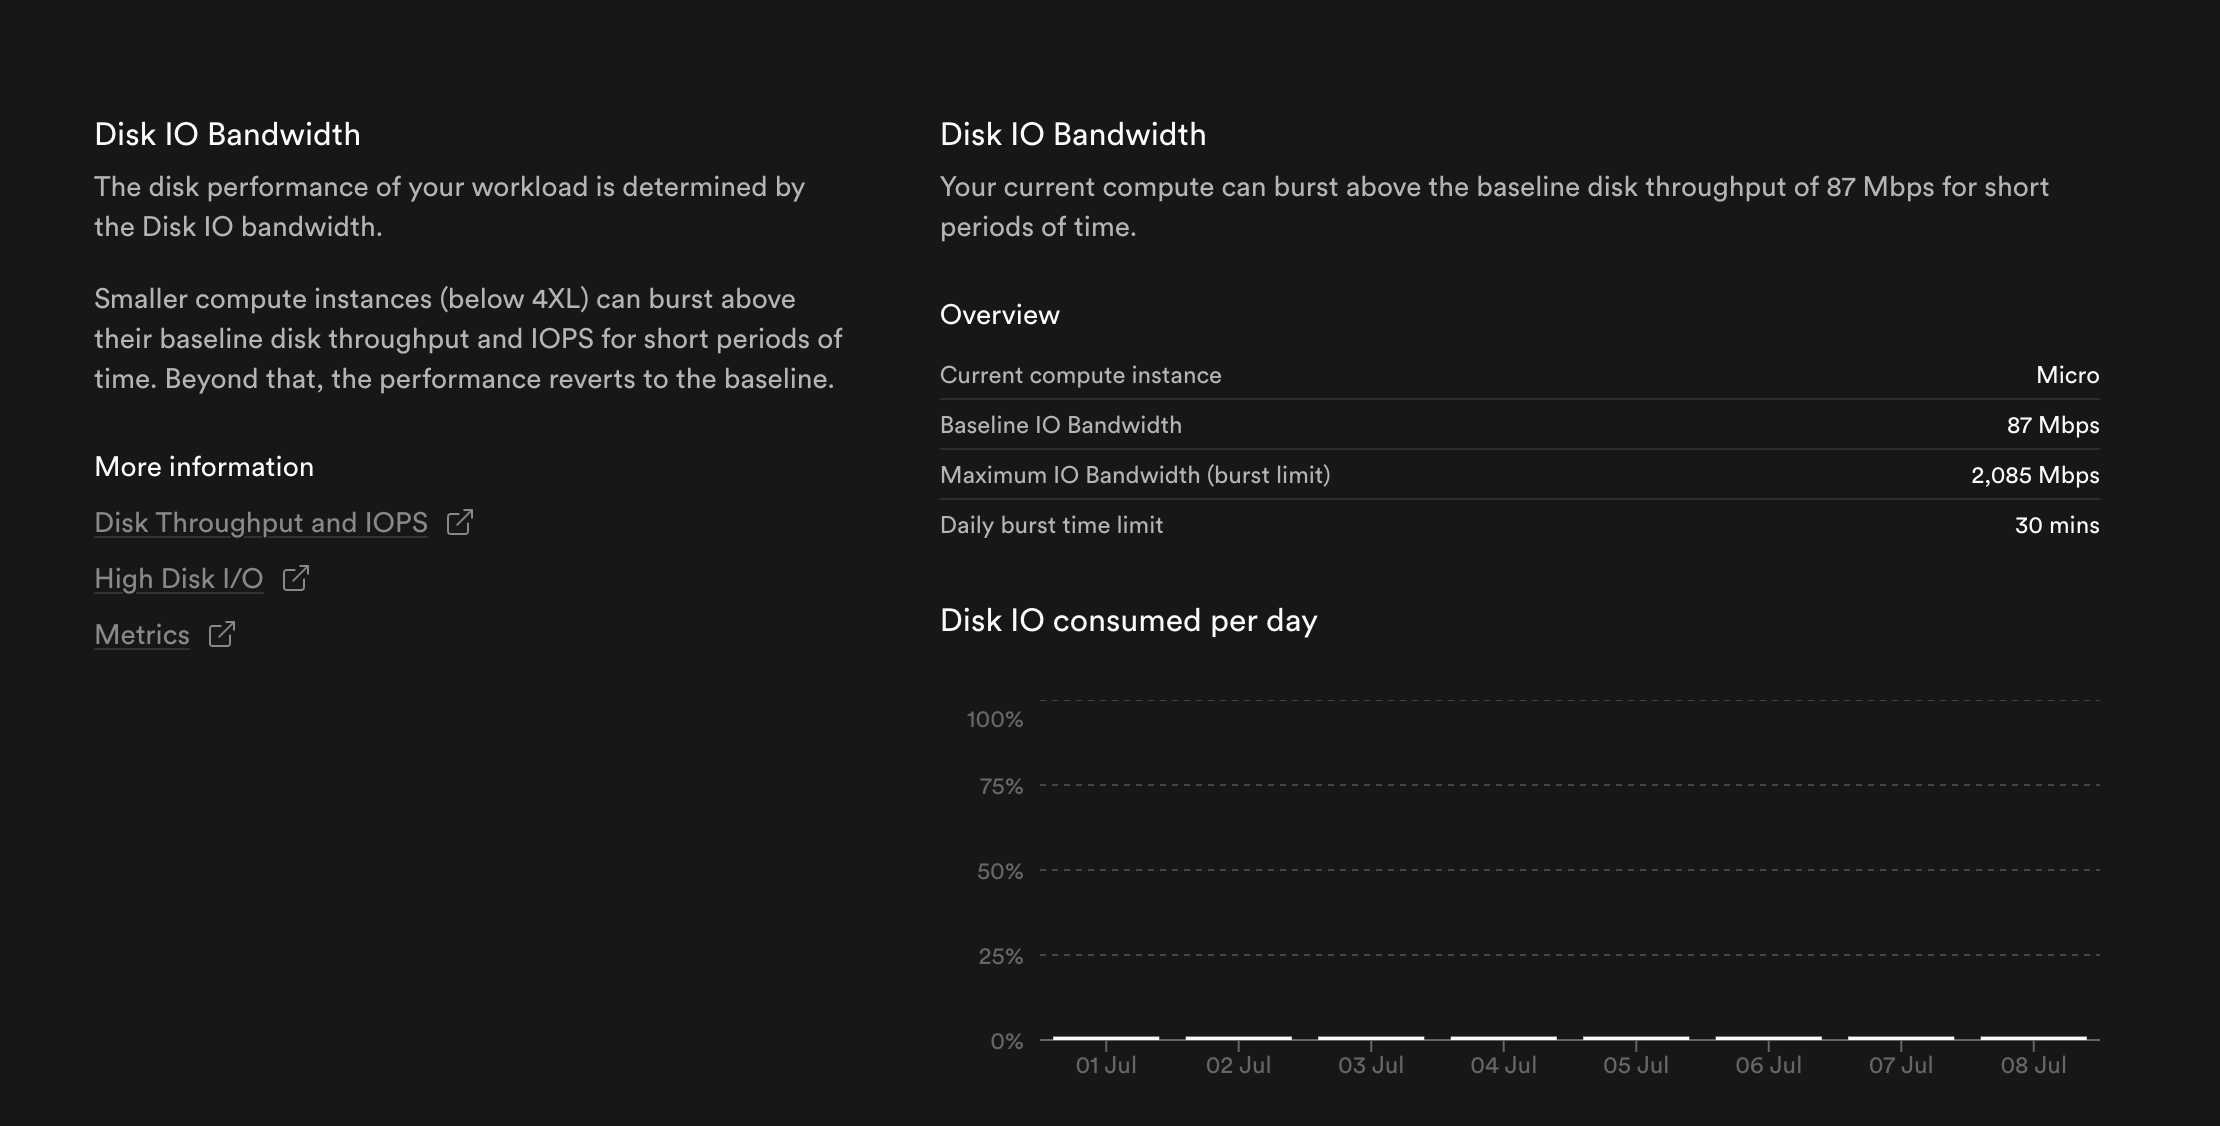The width and height of the screenshot is (2220, 1126).
Task: Click the 01 Jul usage bar
Action: pyautogui.click(x=1106, y=1038)
